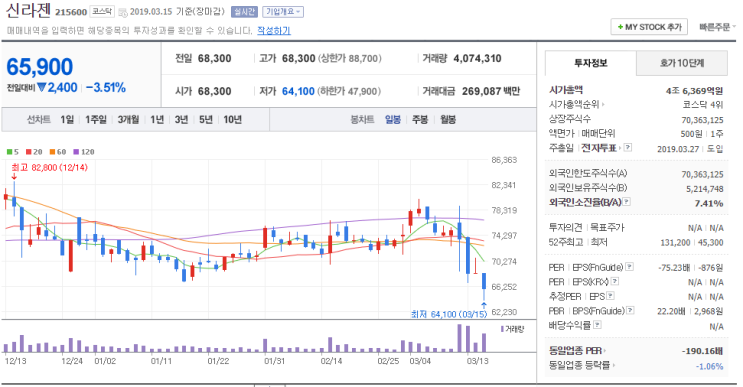Open the 동일업종 PER link
This screenshot has height=387, width=743.
[577, 351]
